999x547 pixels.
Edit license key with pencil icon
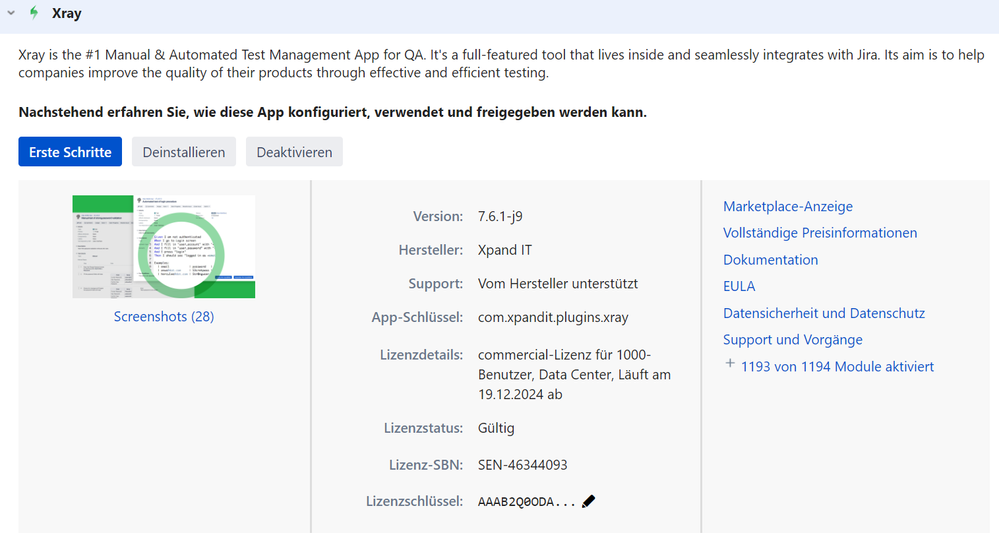(x=589, y=501)
